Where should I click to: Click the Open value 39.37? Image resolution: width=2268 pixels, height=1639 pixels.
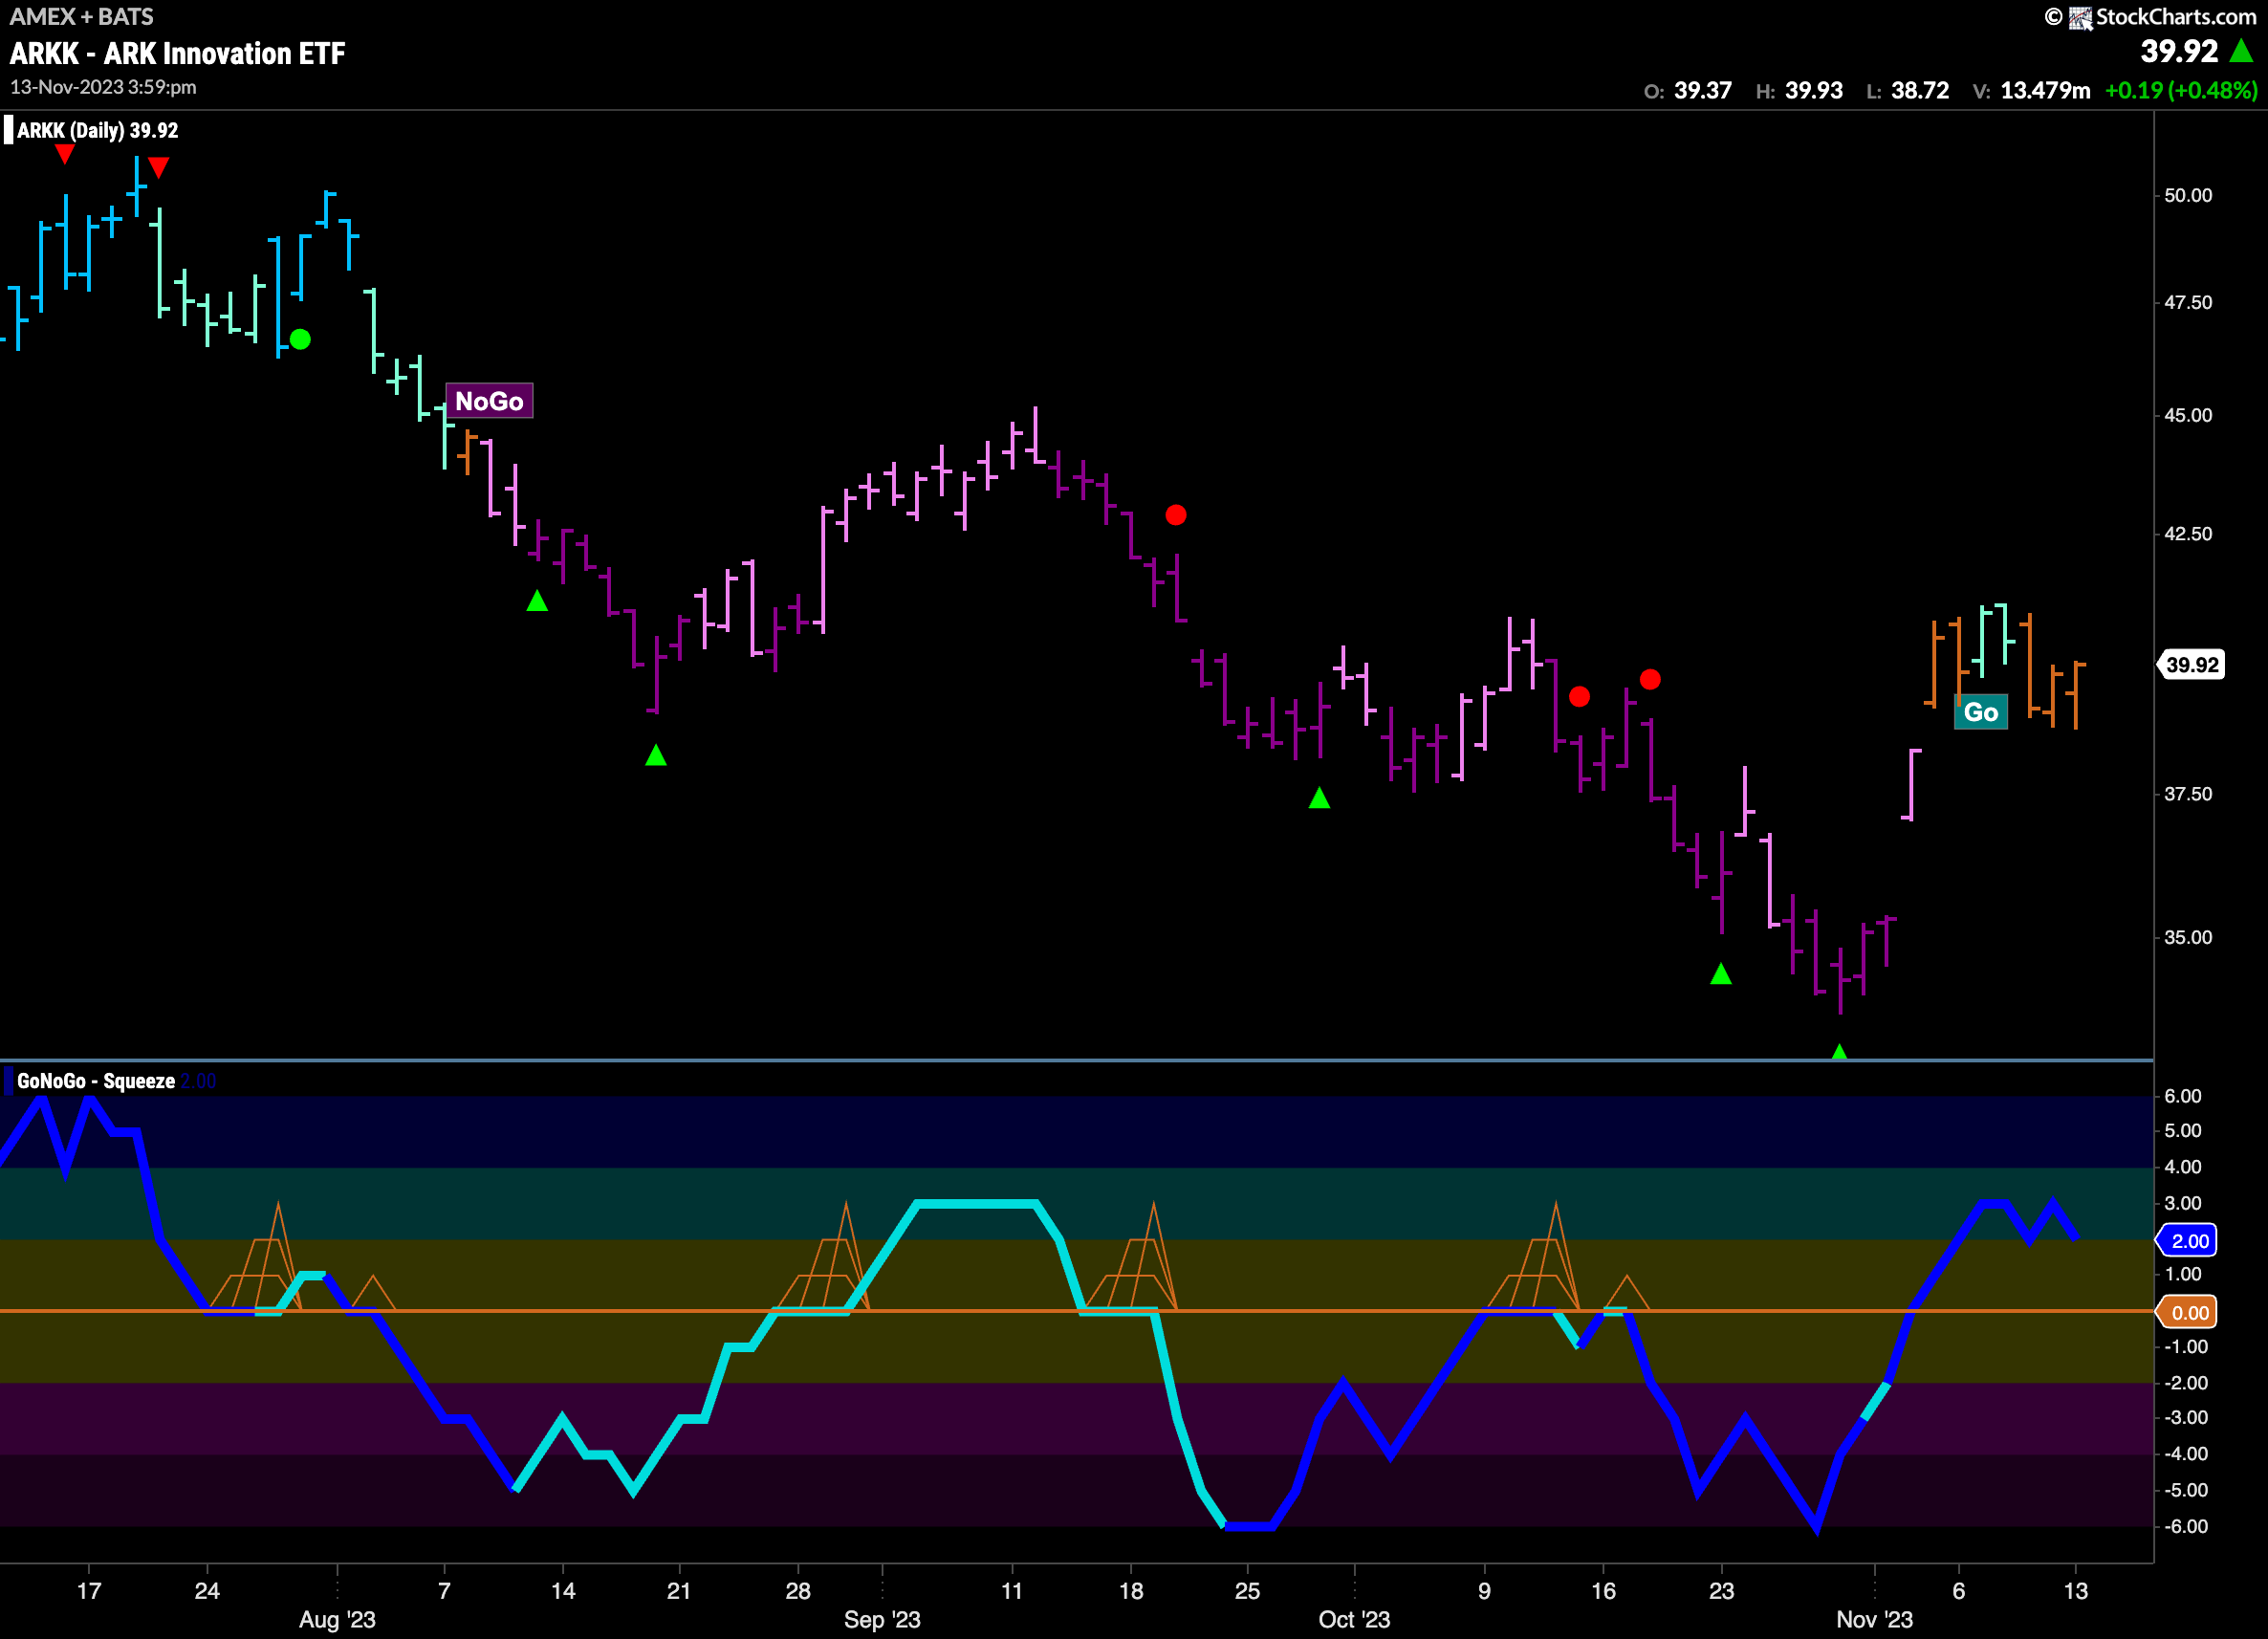click(x=1703, y=91)
